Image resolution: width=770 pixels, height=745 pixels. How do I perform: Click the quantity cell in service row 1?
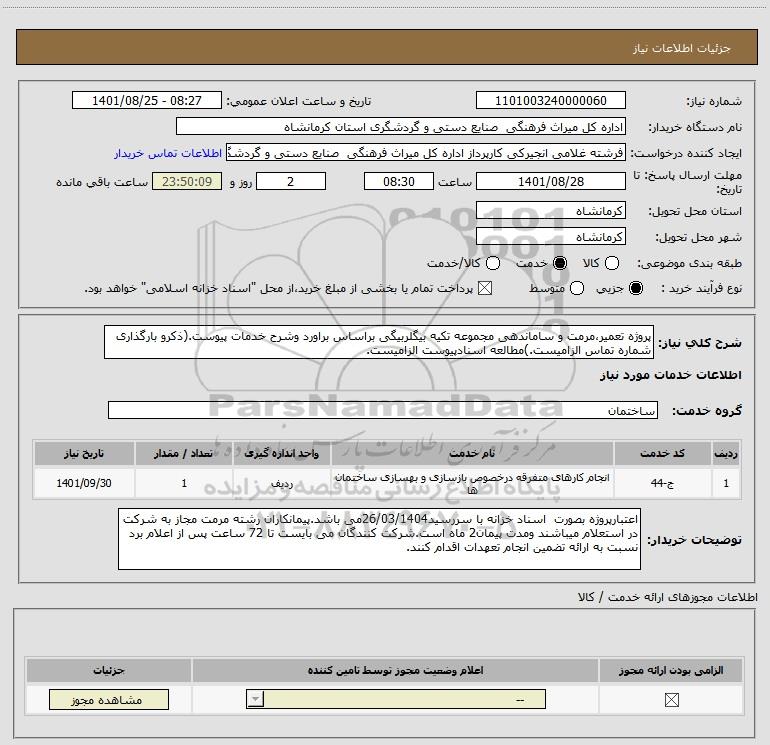[x=184, y=483]
